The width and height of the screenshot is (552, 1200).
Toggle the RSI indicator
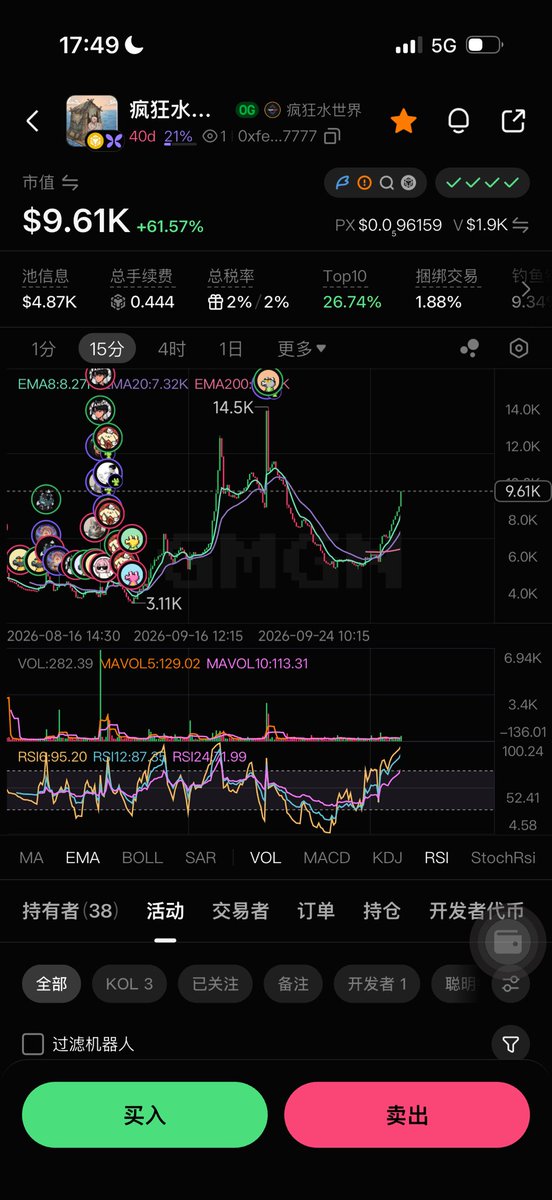coord(436,857)
